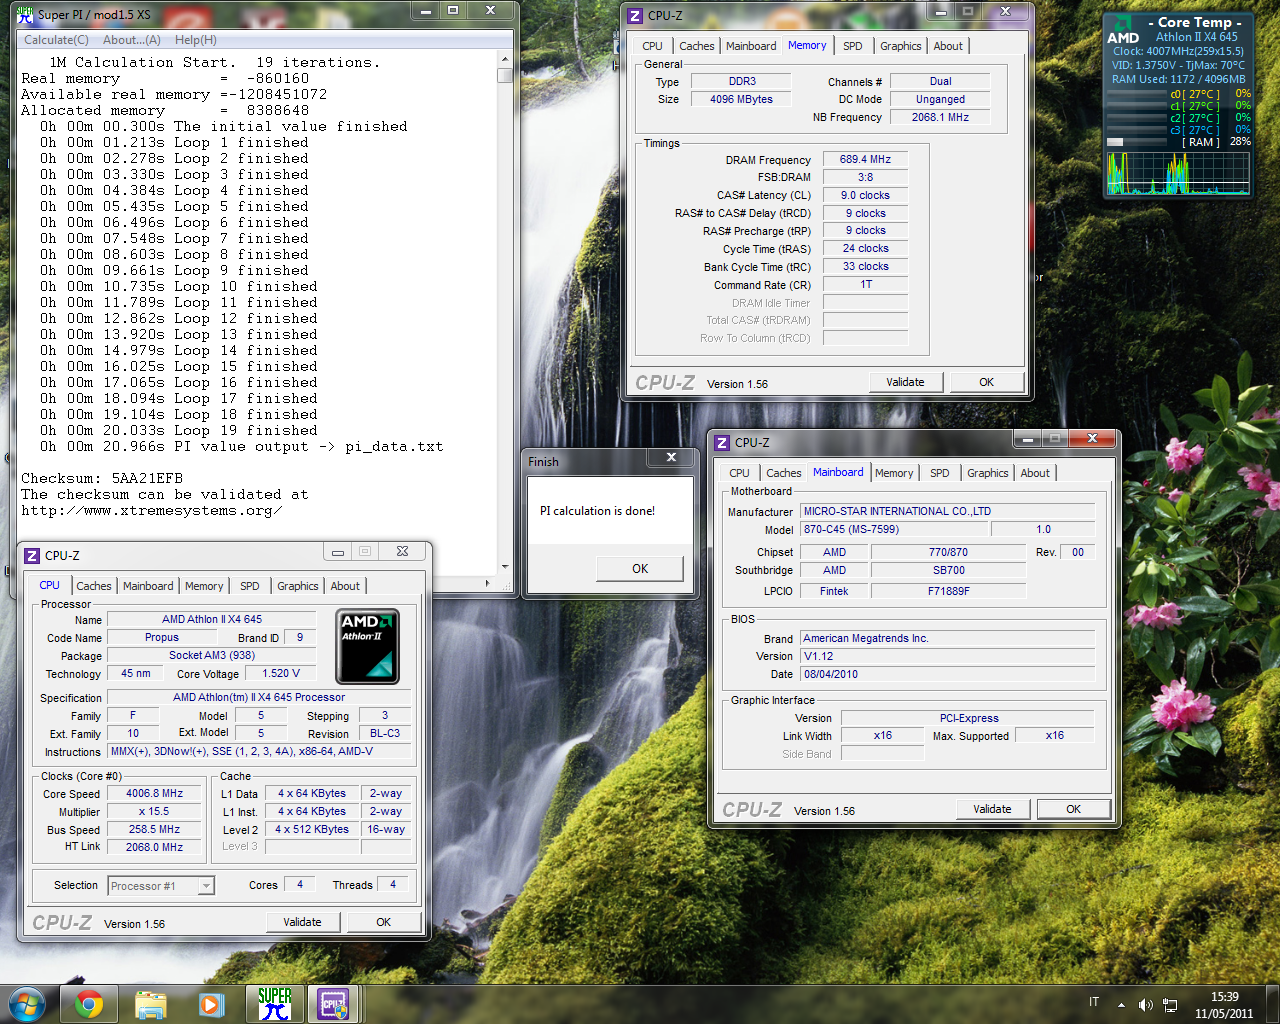Open Graphics tab in Memory CPU-Z window
Screen dimensions: 1280x1024
pyautogui.click(x=901, y=46)
